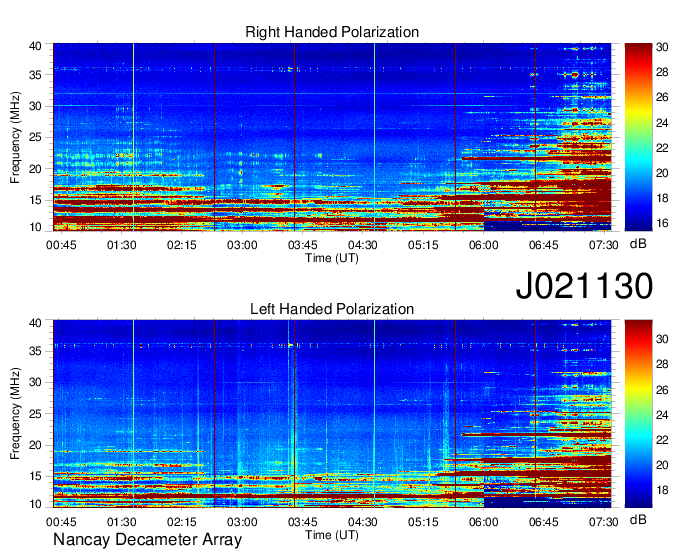Click the 10 frequency tick on lower plot
This screenshot has height=552, width=680.
click(x=36, y=504)
